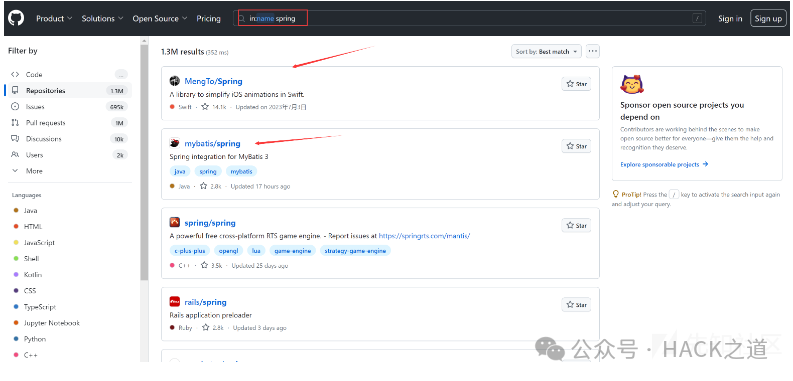View the 14.1k stargazers of MengTo/Spring

[x=213, y=107]
